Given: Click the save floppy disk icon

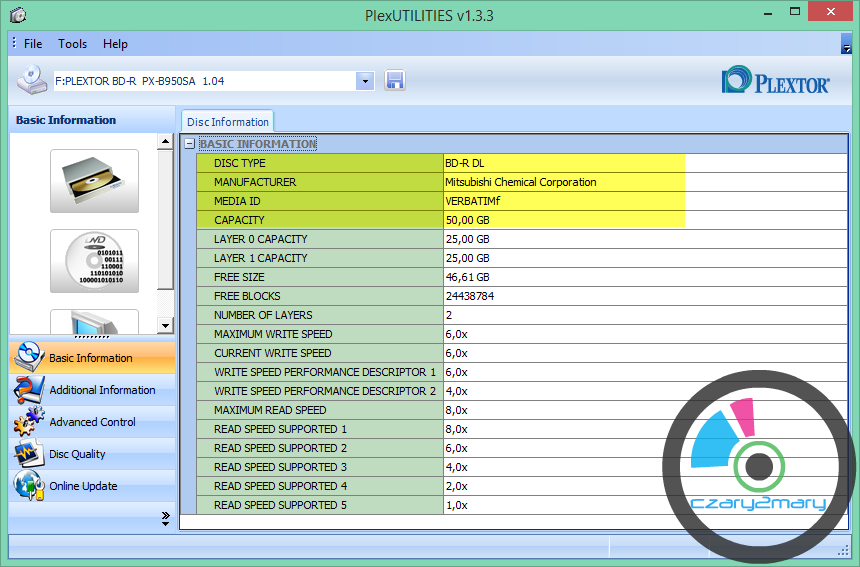Looking at the screenshot, I should point(394,81).
